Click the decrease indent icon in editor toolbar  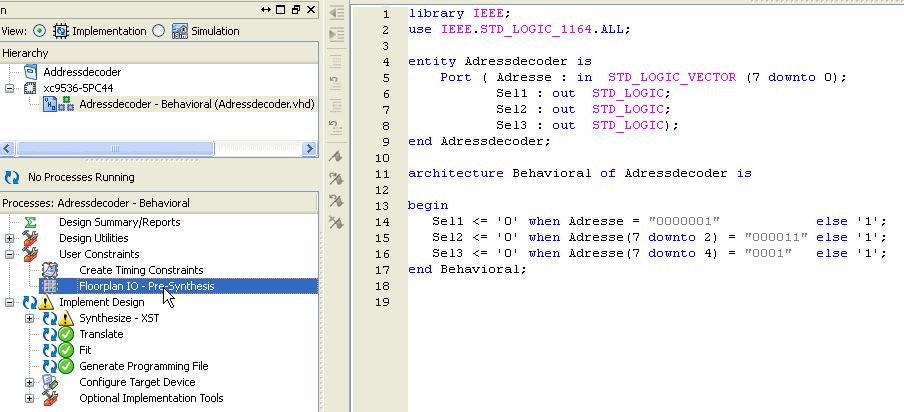(x=336, y=13)
